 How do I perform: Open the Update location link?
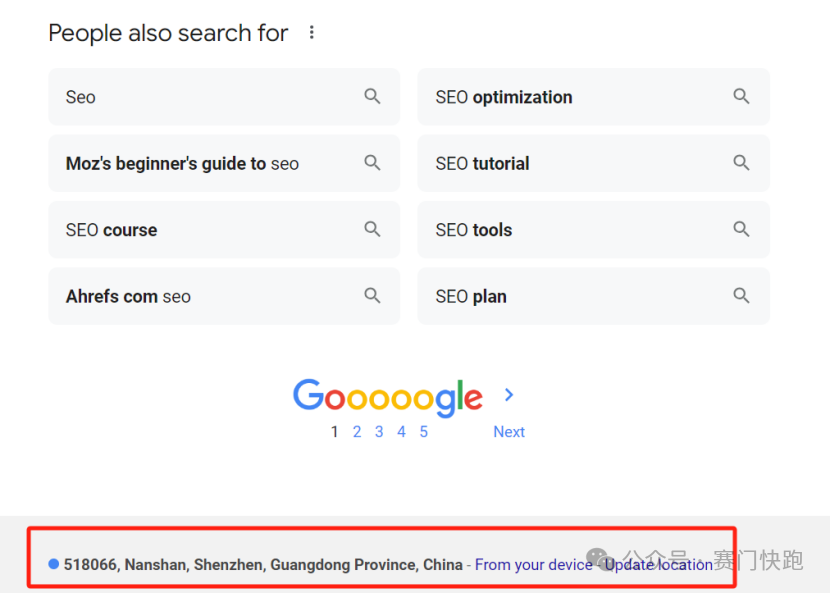coord(659,565)
